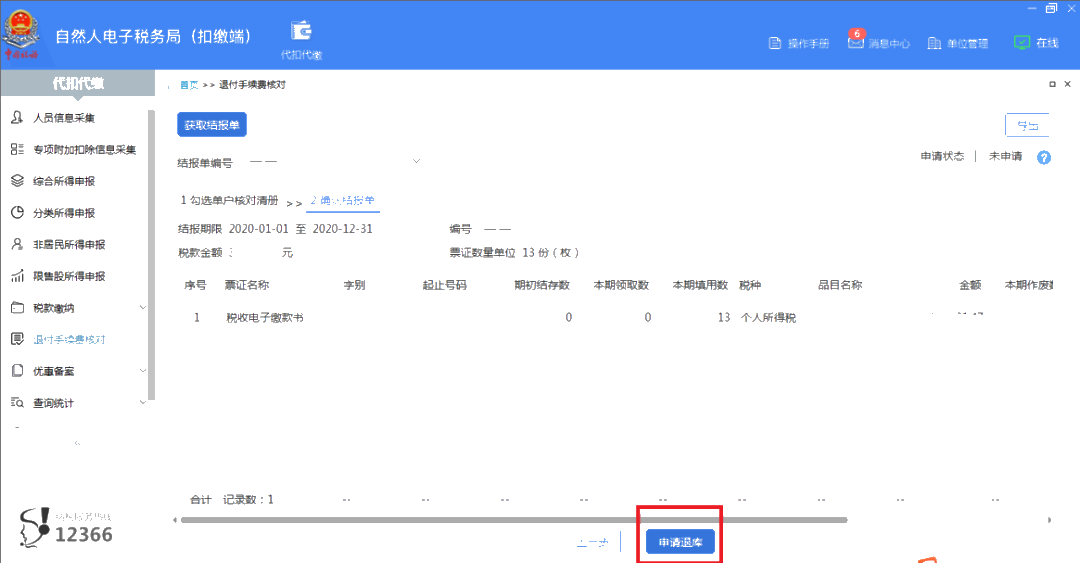Open 限售股所得申报 menu item
The height and width of the screenshot is (563, 1080).
(70, 276)
